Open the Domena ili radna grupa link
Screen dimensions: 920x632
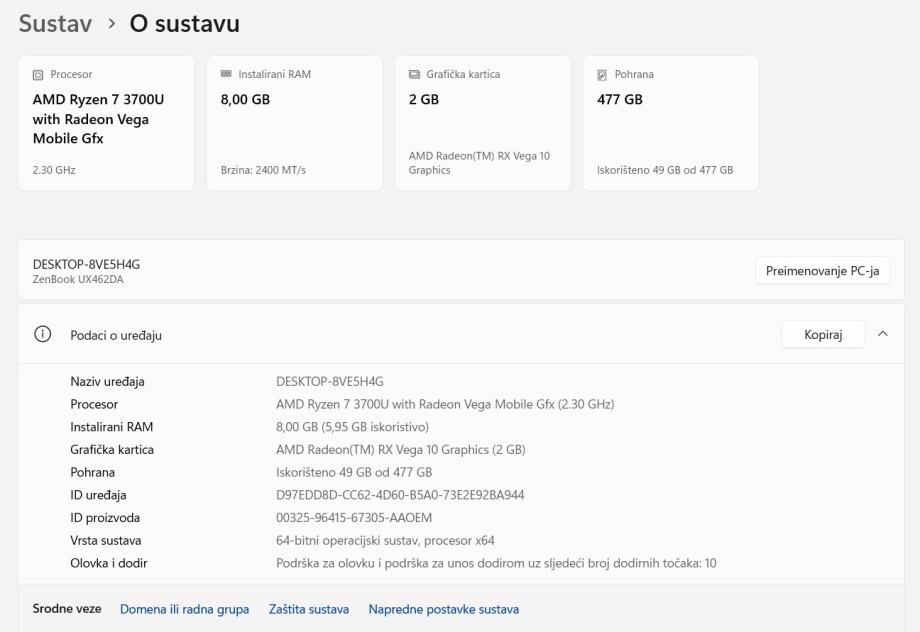(184, 609)
